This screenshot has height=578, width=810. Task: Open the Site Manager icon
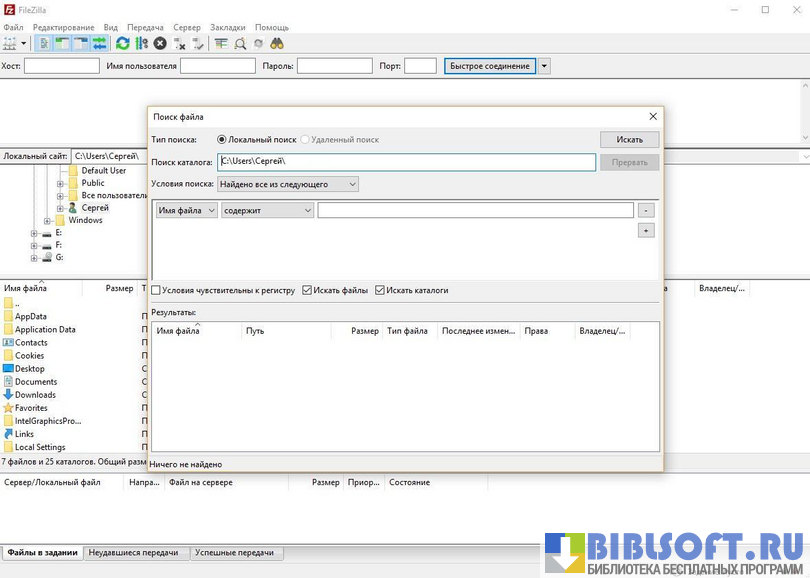point(10,44)
